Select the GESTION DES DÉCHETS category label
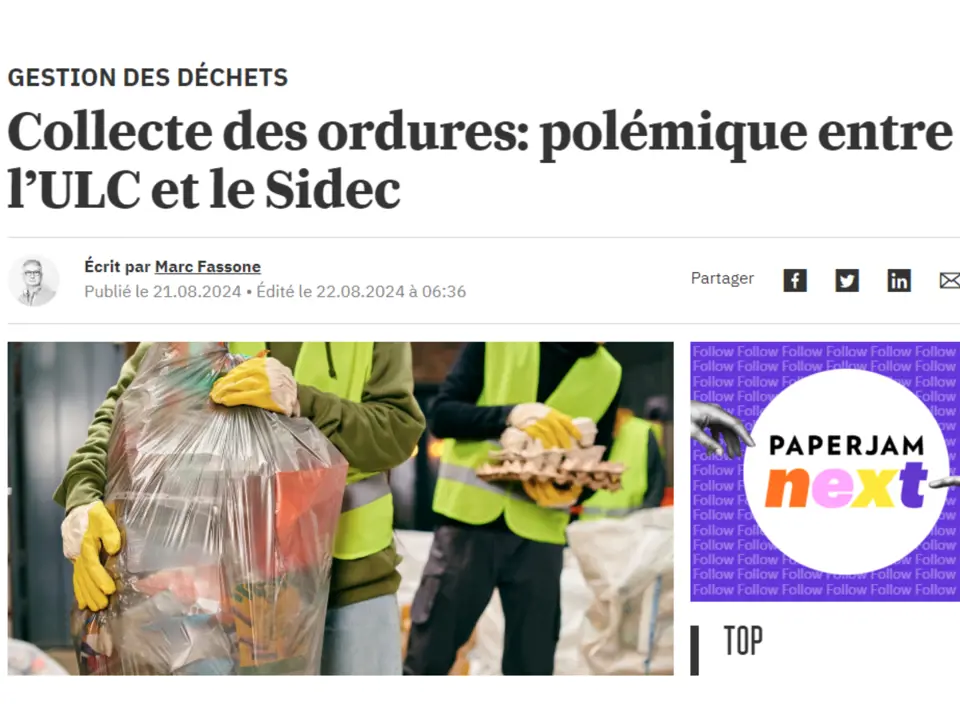Image resolution: width=960 pixels, height=720 pixels. tap(148, 78)
